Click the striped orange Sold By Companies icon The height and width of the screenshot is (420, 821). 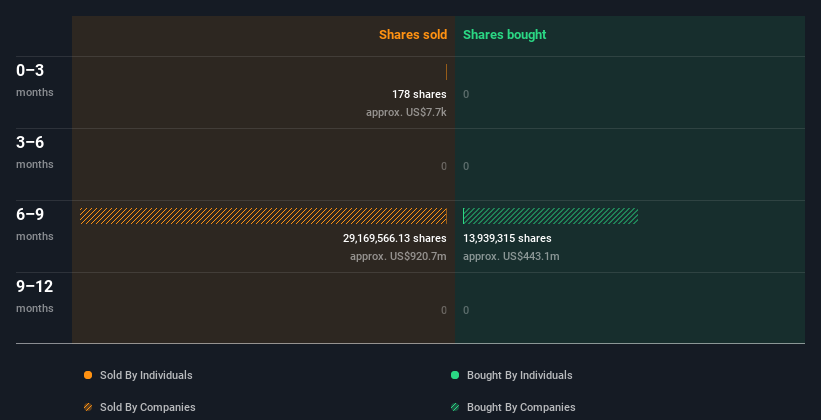88,407
